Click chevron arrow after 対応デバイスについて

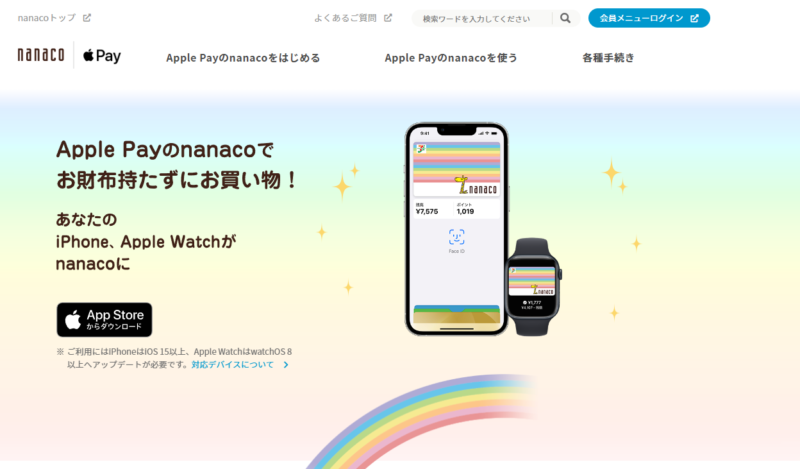pos(286,364)
